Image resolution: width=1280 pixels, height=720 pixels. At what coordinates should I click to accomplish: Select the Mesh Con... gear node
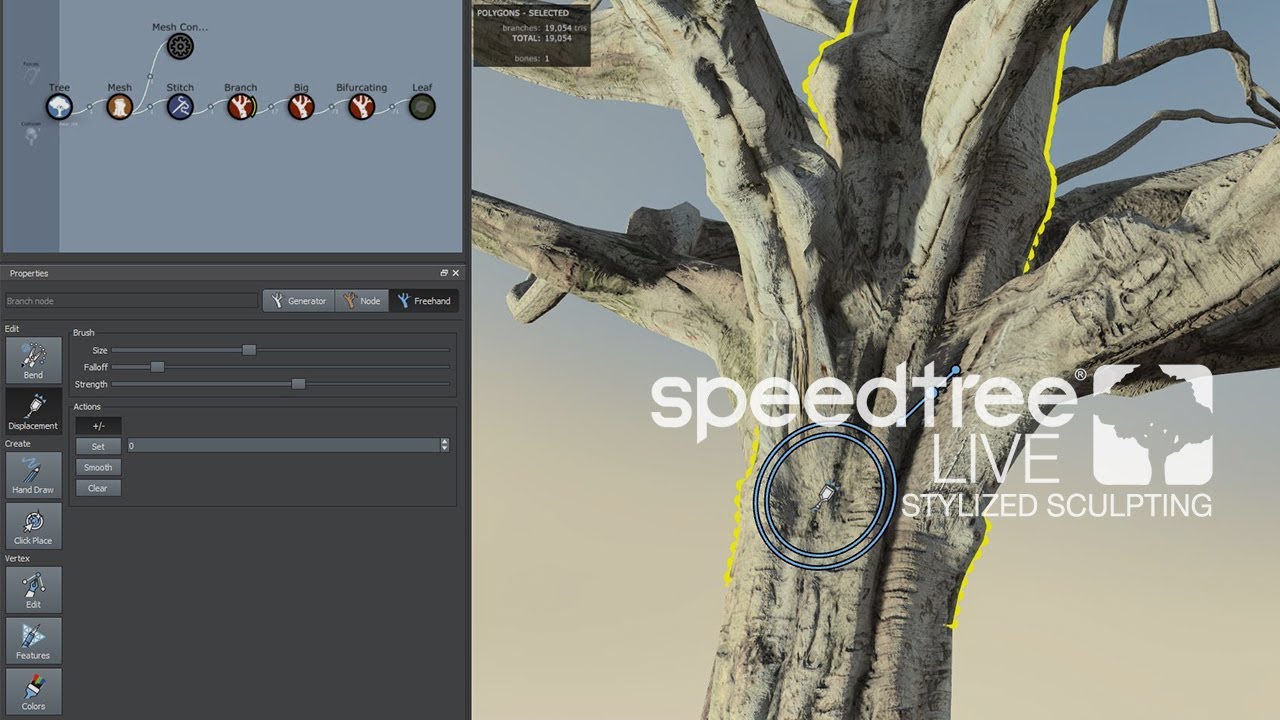[180, 46]
